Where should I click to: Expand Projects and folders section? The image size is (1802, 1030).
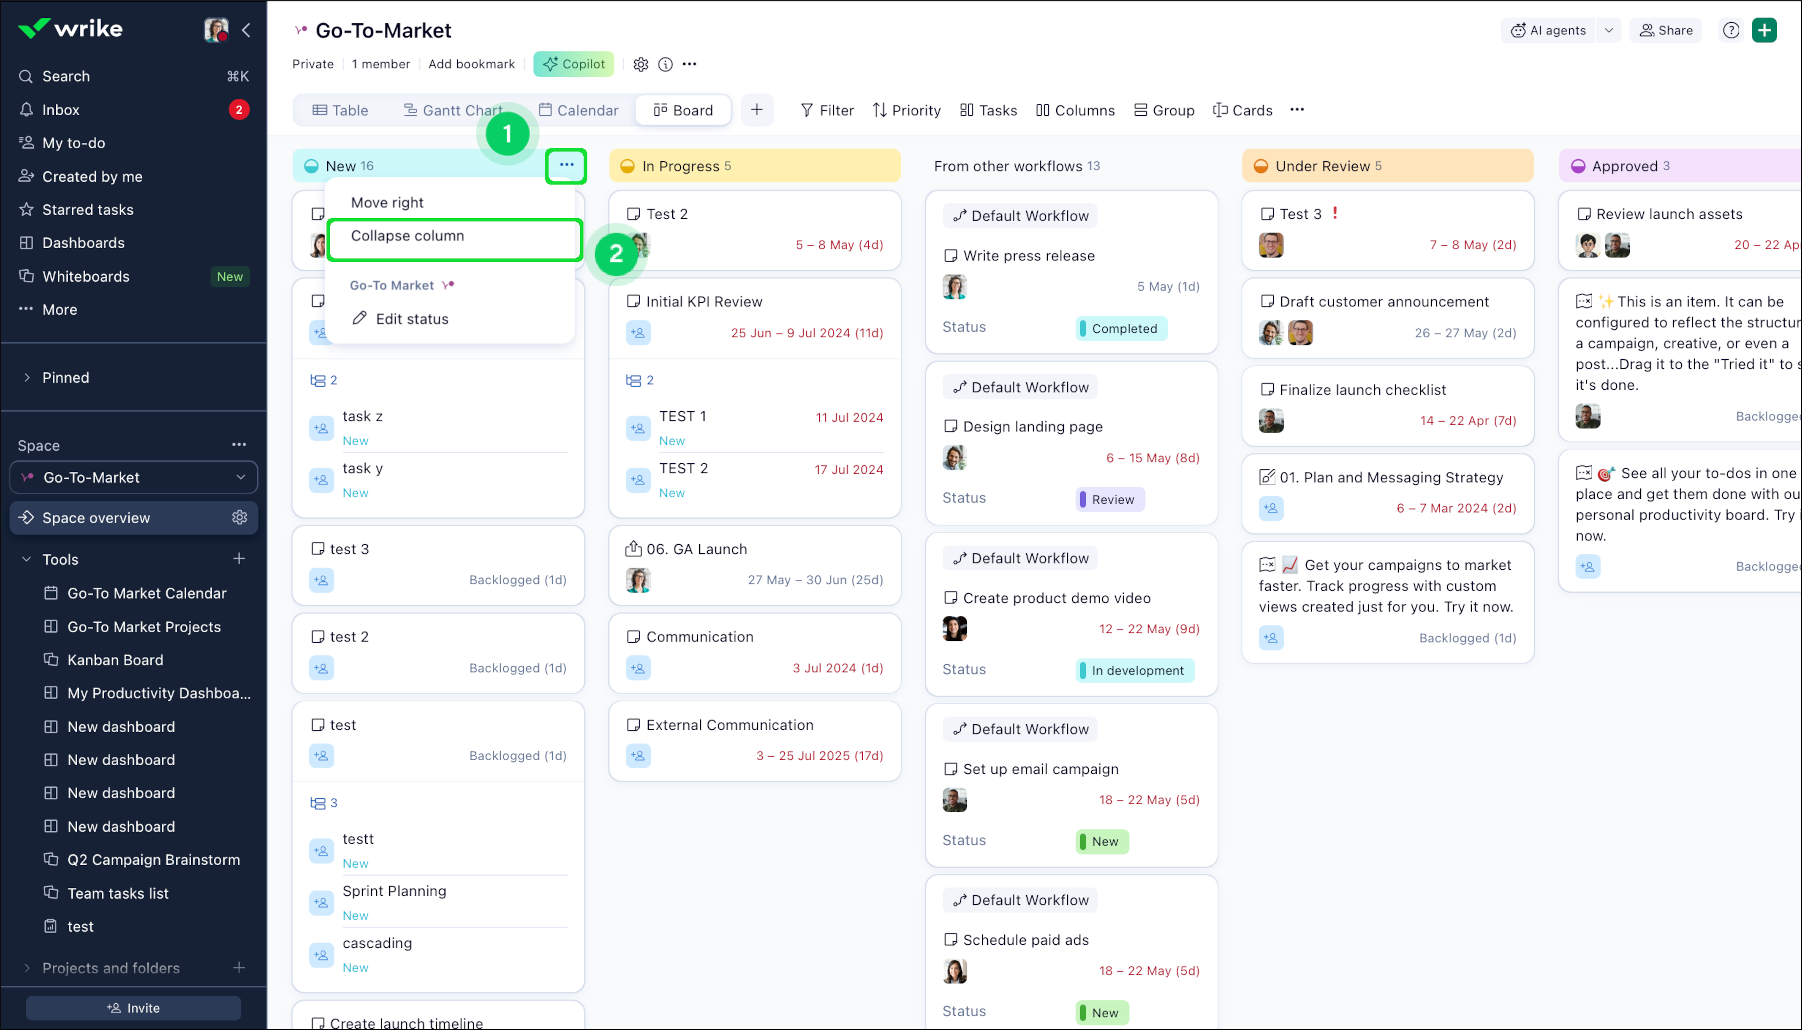[27, 967]
